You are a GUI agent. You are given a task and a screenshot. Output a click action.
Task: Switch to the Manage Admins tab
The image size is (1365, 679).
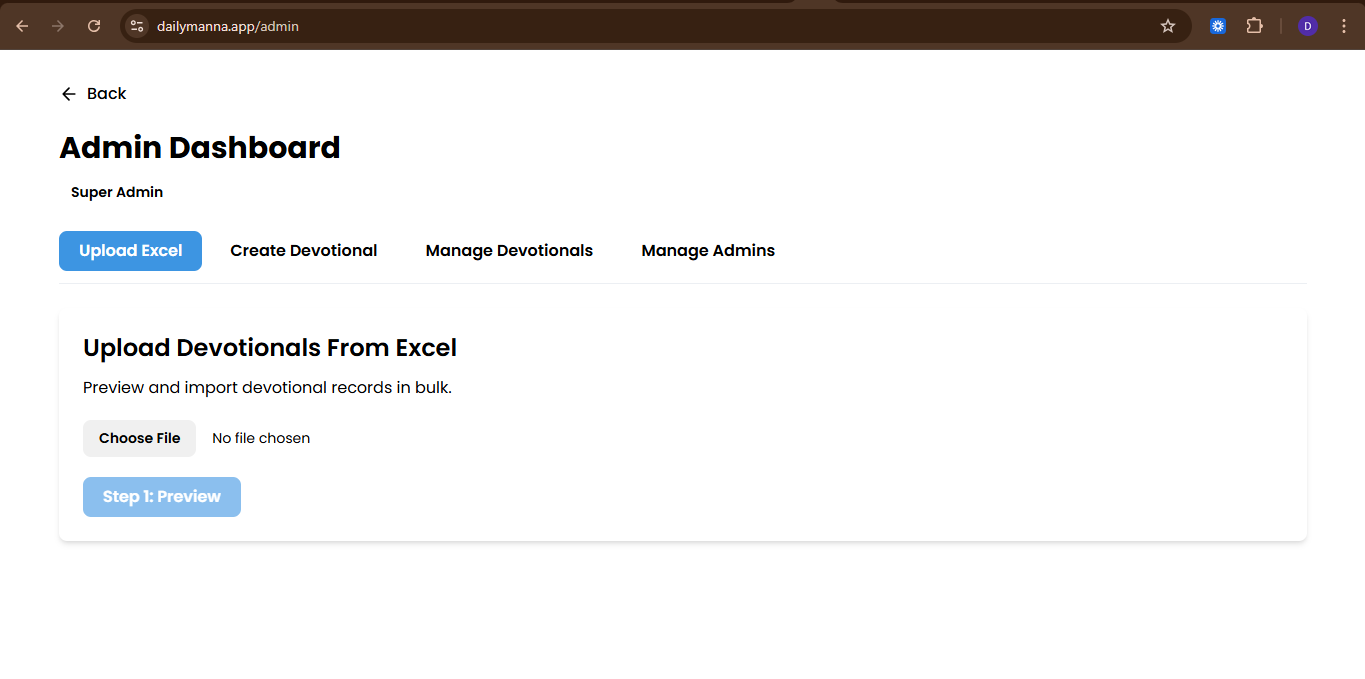point(708,251)
